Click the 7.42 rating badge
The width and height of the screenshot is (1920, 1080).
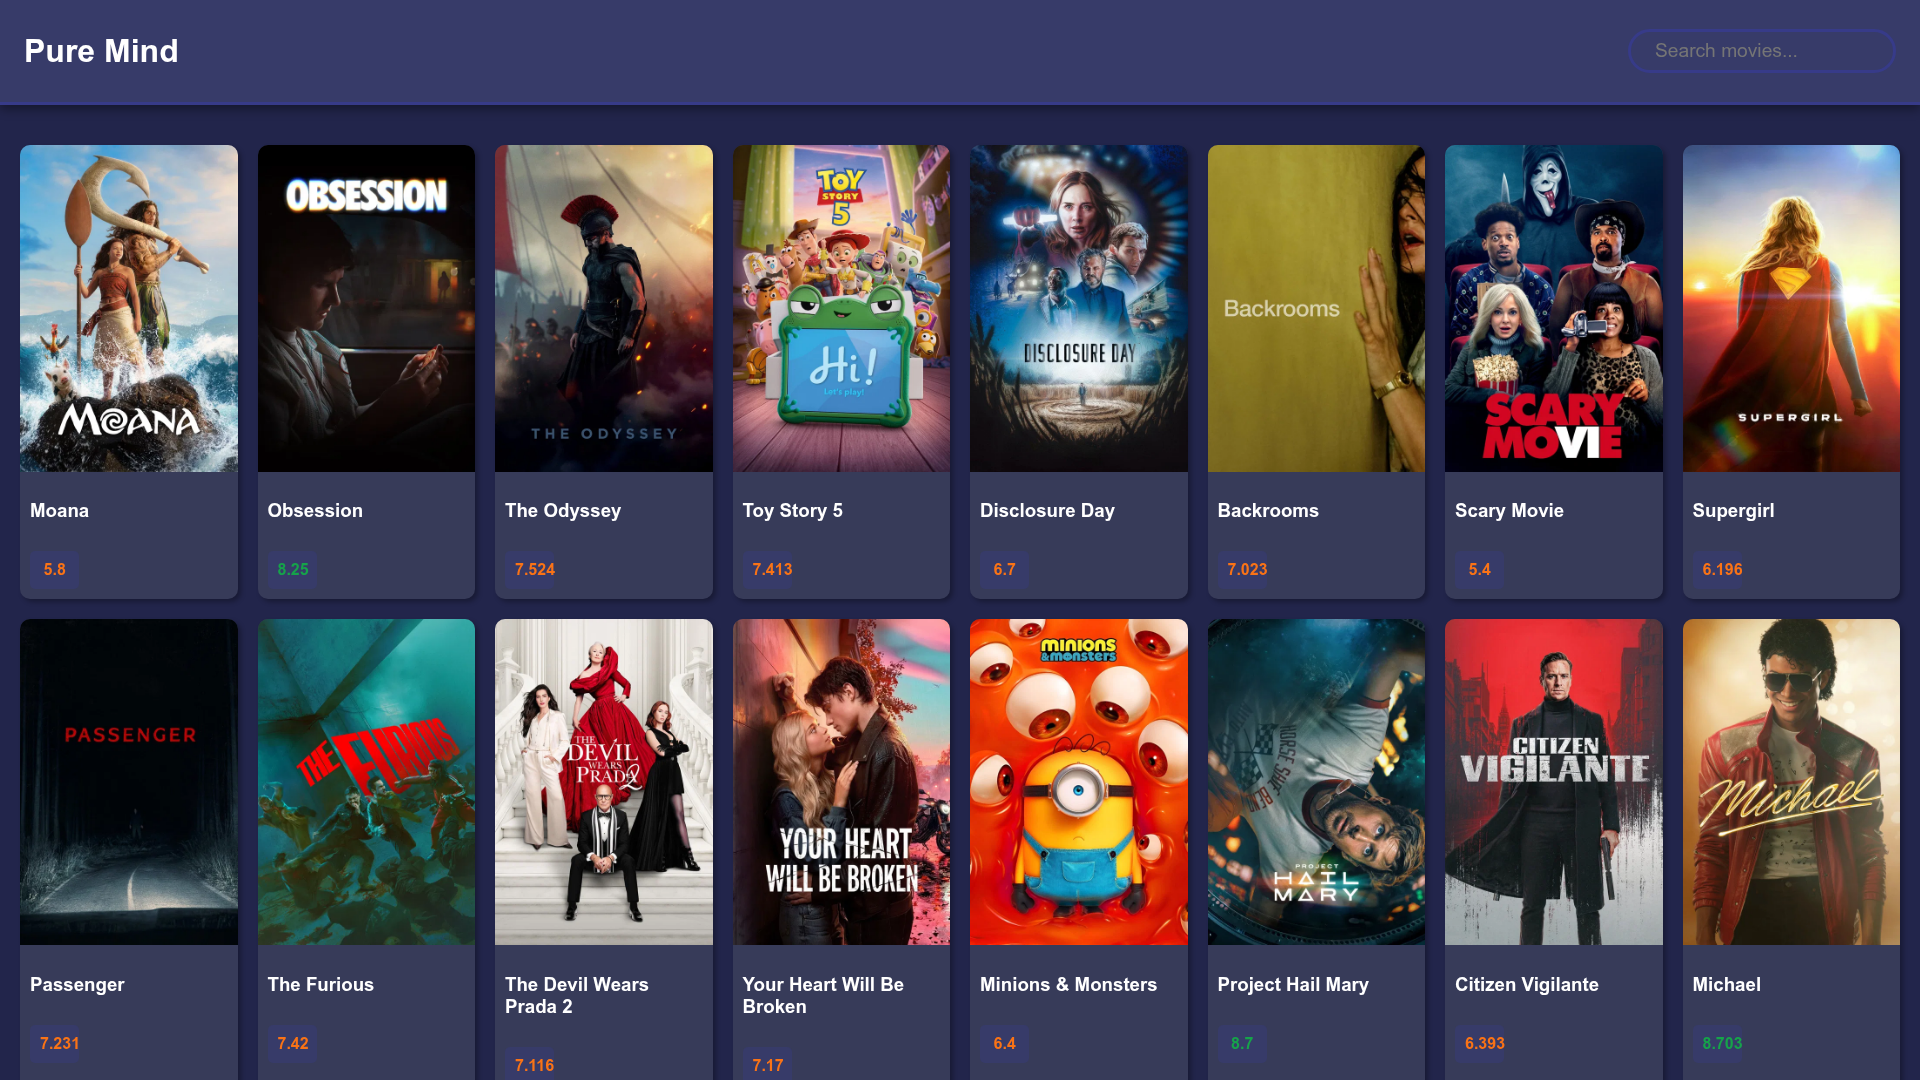293,1043
